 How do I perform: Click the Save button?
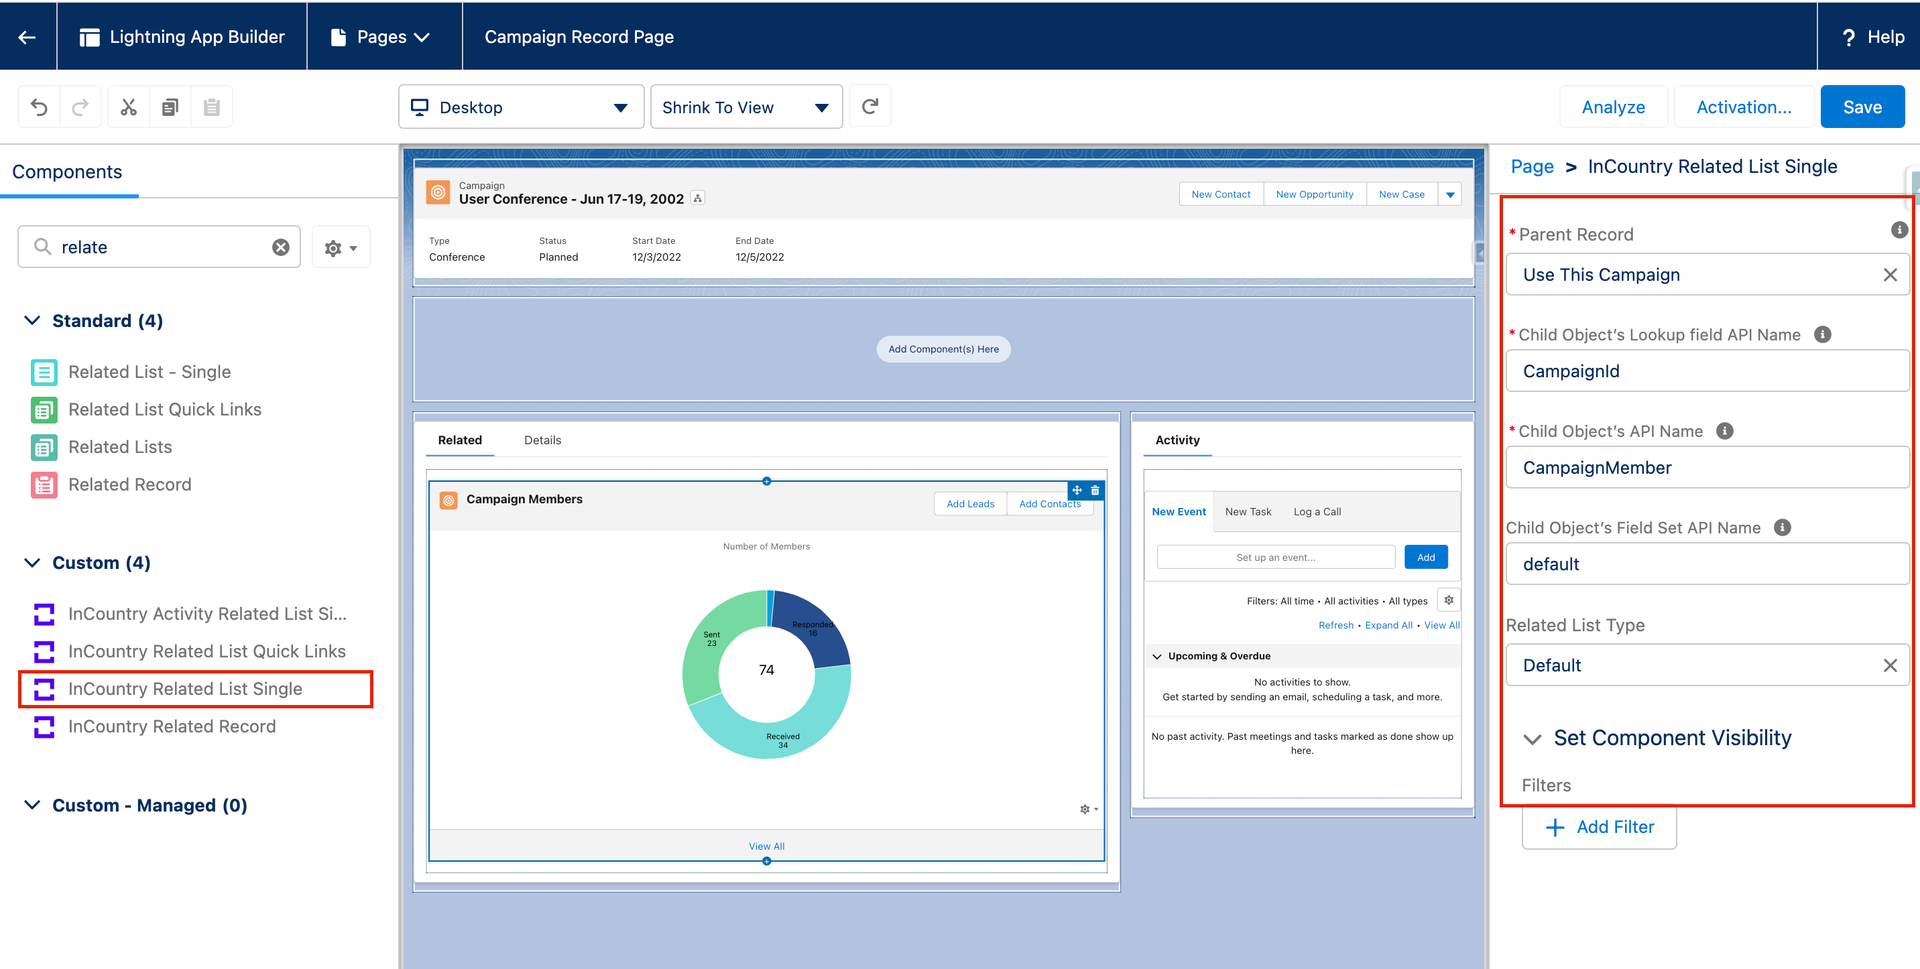click(1862, 106)
